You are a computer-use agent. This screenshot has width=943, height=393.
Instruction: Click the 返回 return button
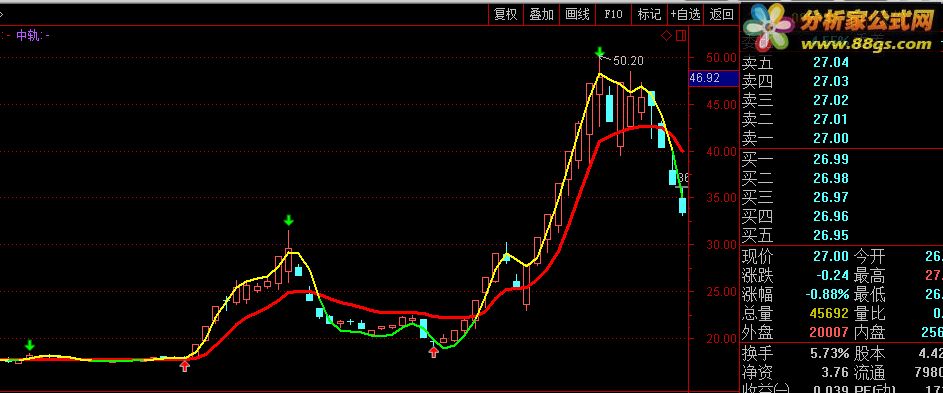click(721, 14)
